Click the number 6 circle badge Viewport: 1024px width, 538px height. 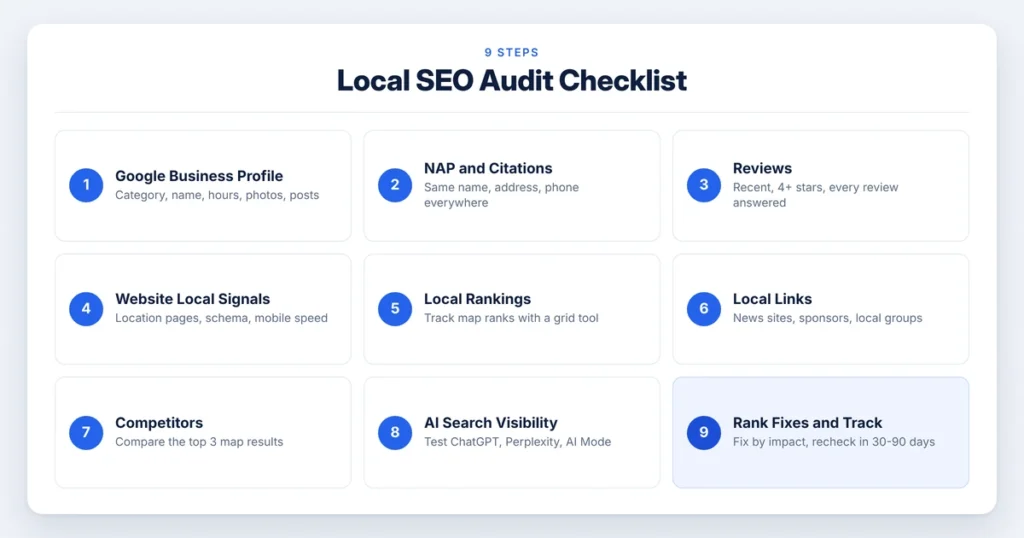click(704, 309)
